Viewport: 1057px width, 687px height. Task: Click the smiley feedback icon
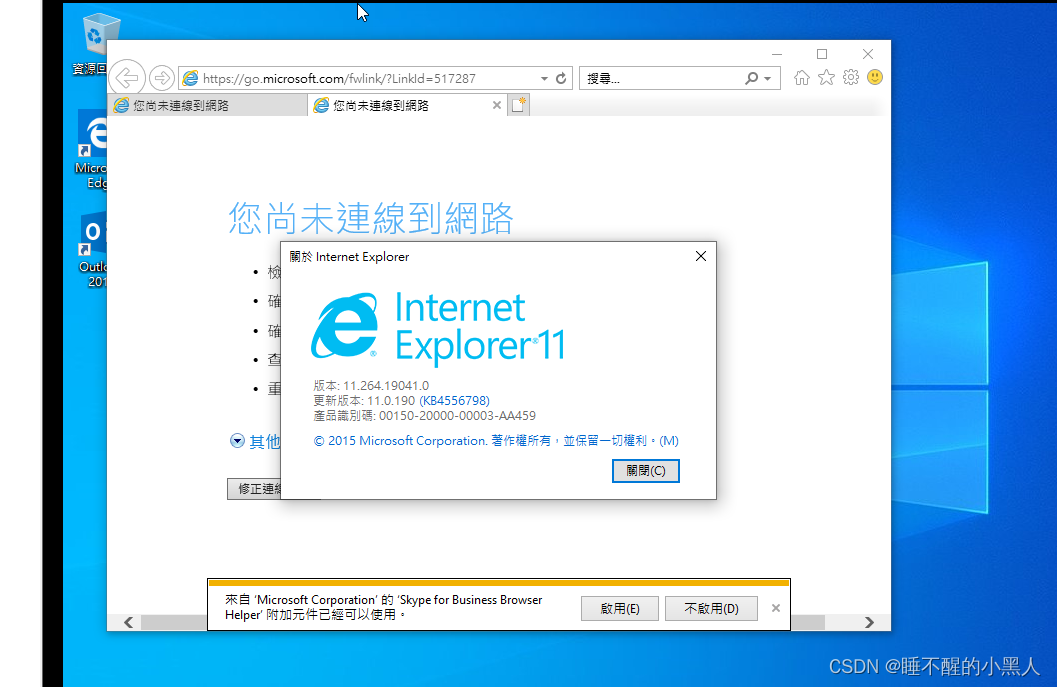point(875,77)
